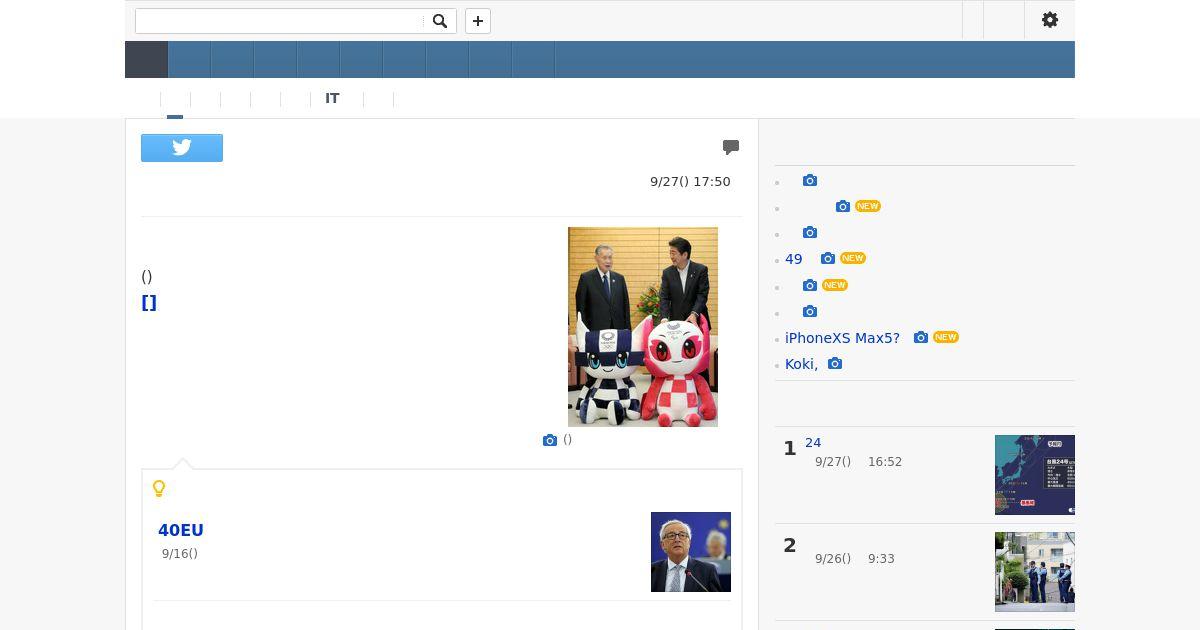Open the 40EU related article link
The height and width of the screenshot is (630, 1200).
coord(181,531)
